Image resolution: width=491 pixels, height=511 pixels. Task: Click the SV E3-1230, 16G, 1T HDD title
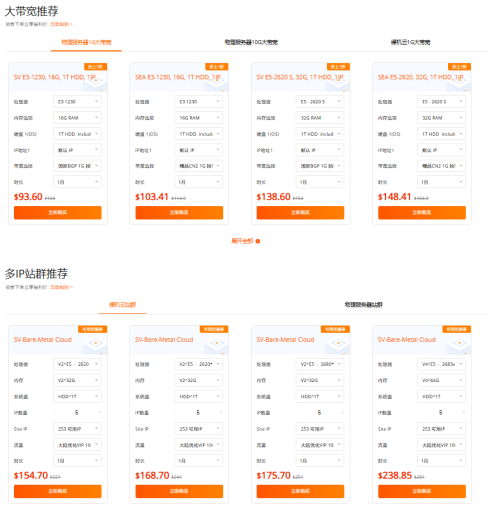pos(55,77)
